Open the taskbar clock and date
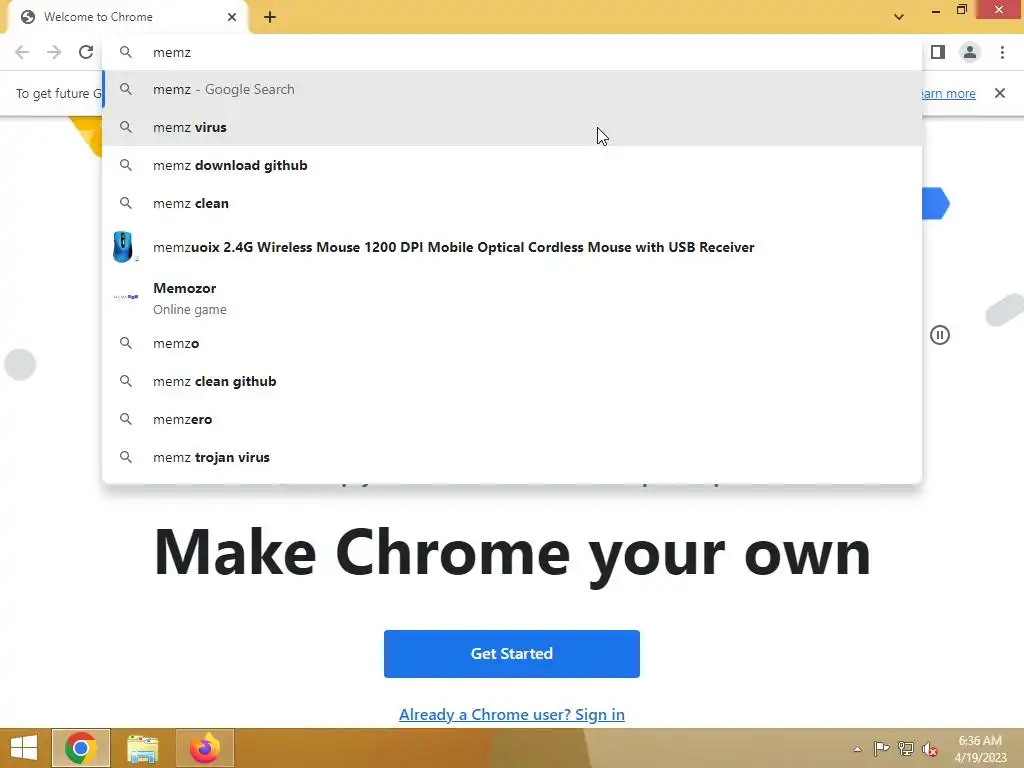Image resolution: width=1024 pixels, height=768 pixels. [980, 749]
